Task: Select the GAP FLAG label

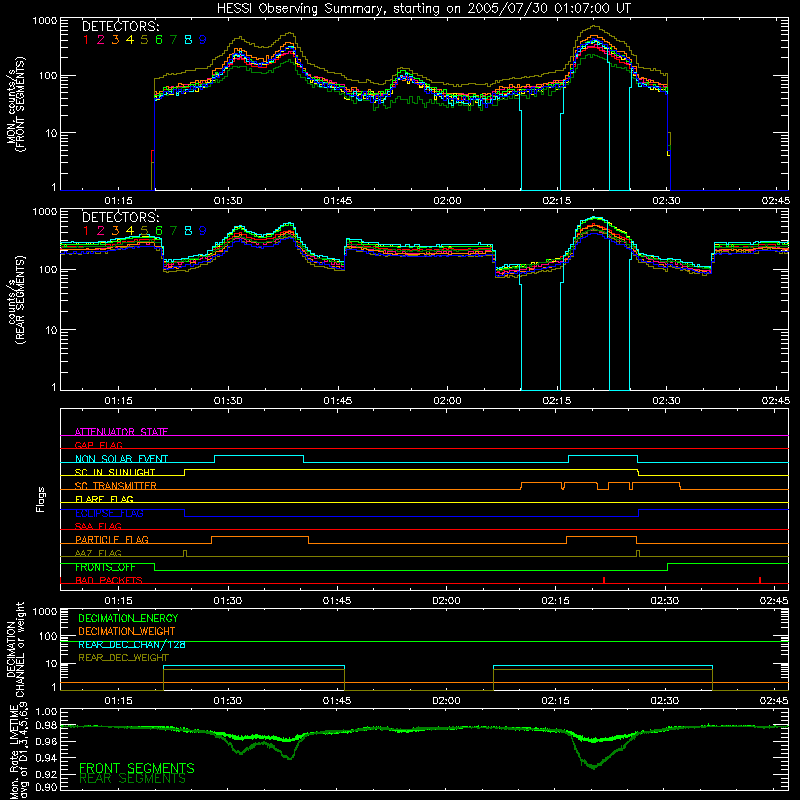Action: click(x=98, y=445)
